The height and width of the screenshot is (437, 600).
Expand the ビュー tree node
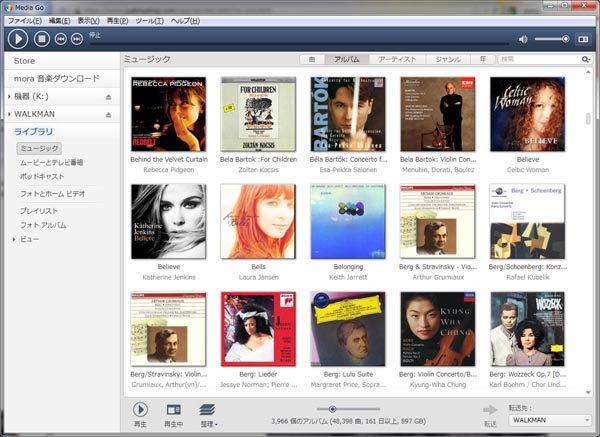pyautogui.click(x=14, y=239)
